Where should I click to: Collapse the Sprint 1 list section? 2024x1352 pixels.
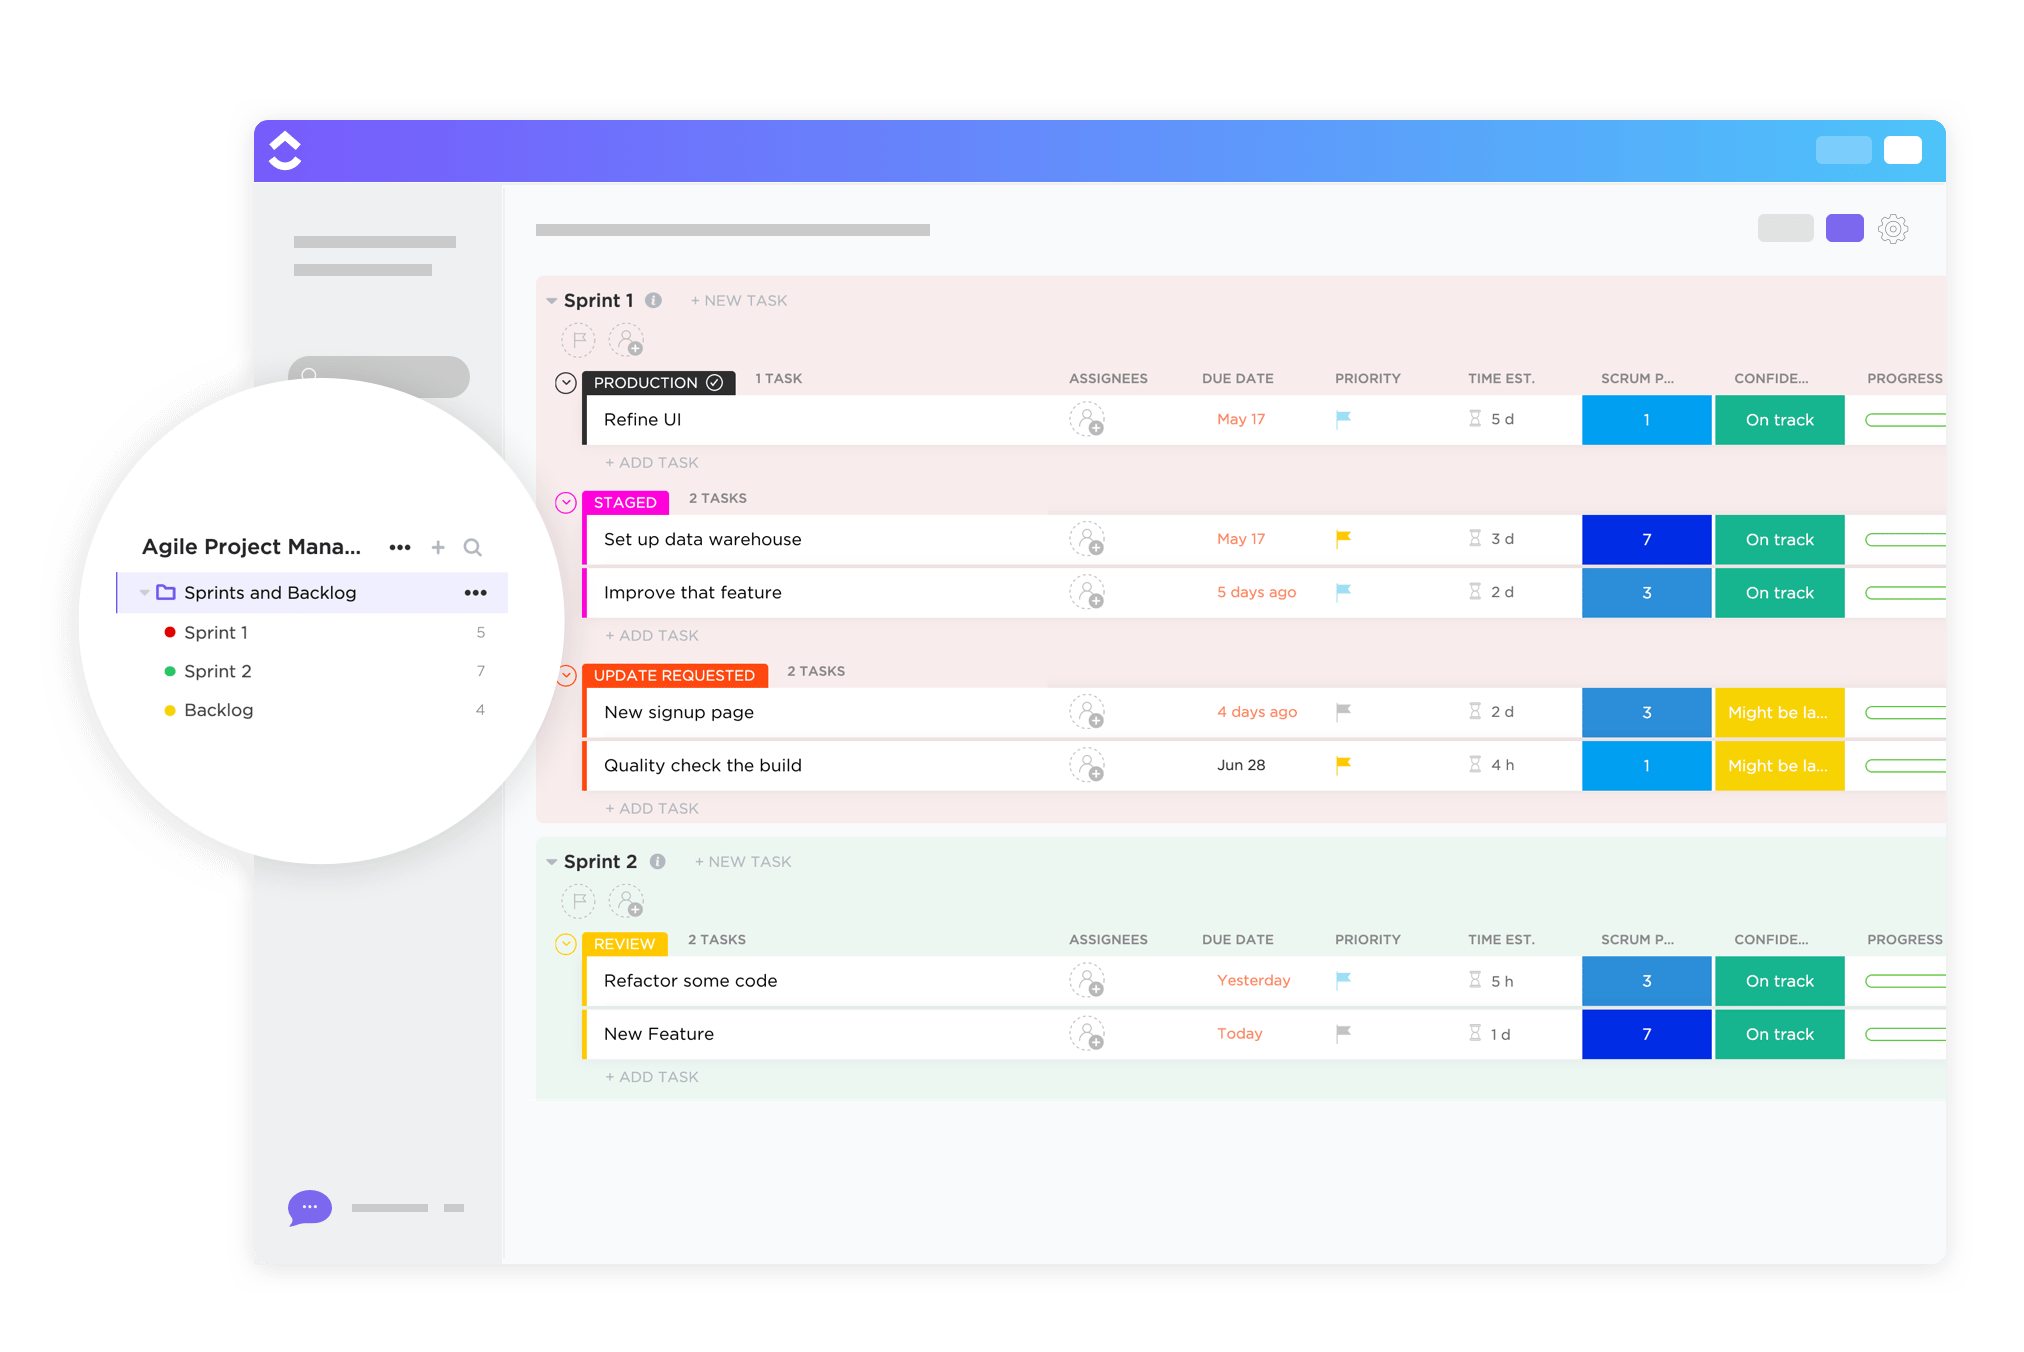[552, 301]
